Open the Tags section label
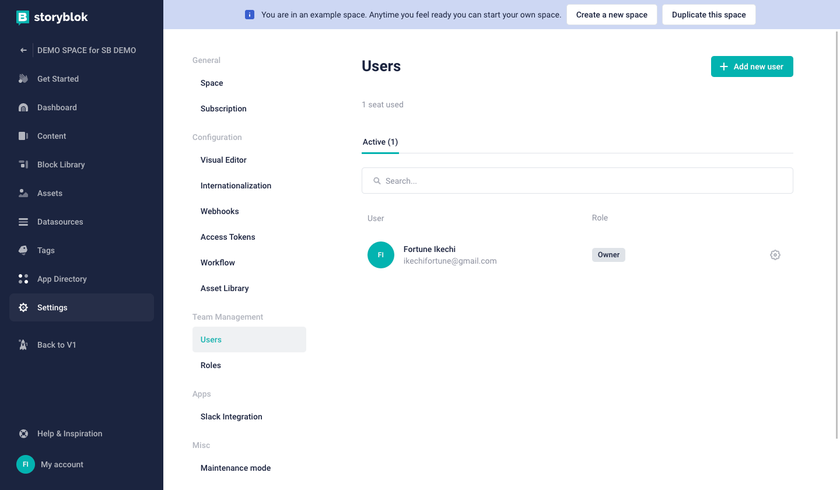 (46, 250)
